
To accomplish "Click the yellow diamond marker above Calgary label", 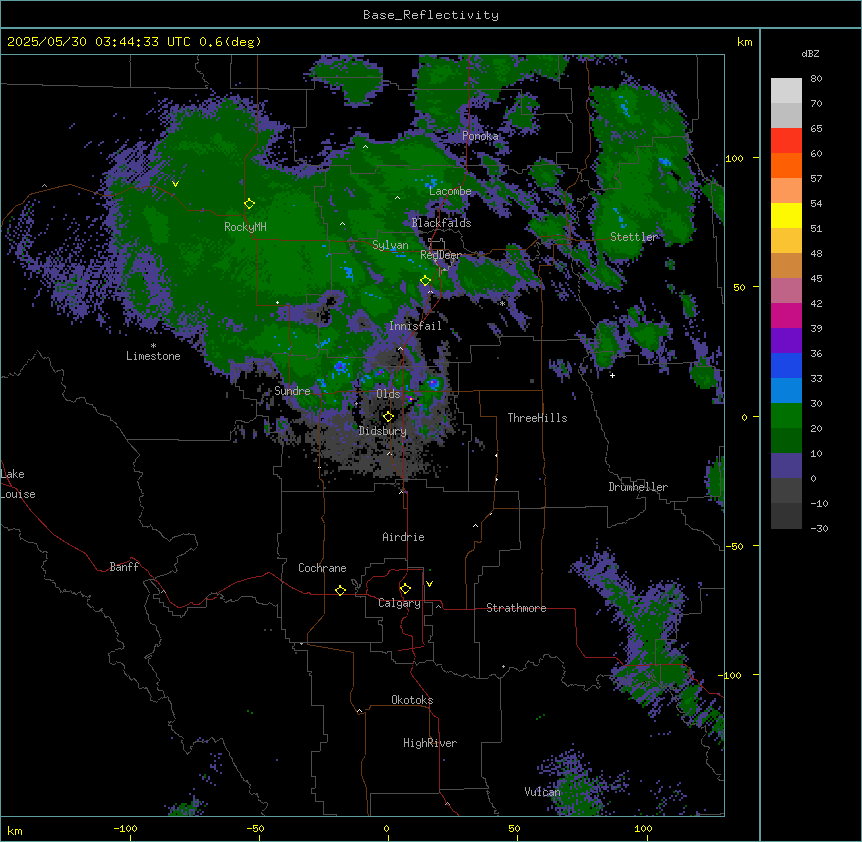I will [405, 589].
